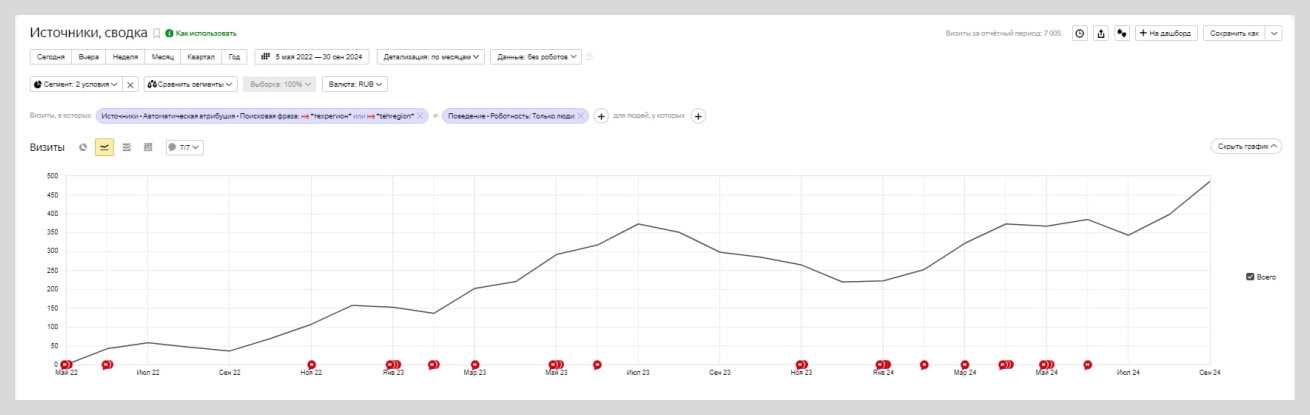Switch period to Месяц
Screen dimensions: 1310x415
tap(163, 57)
